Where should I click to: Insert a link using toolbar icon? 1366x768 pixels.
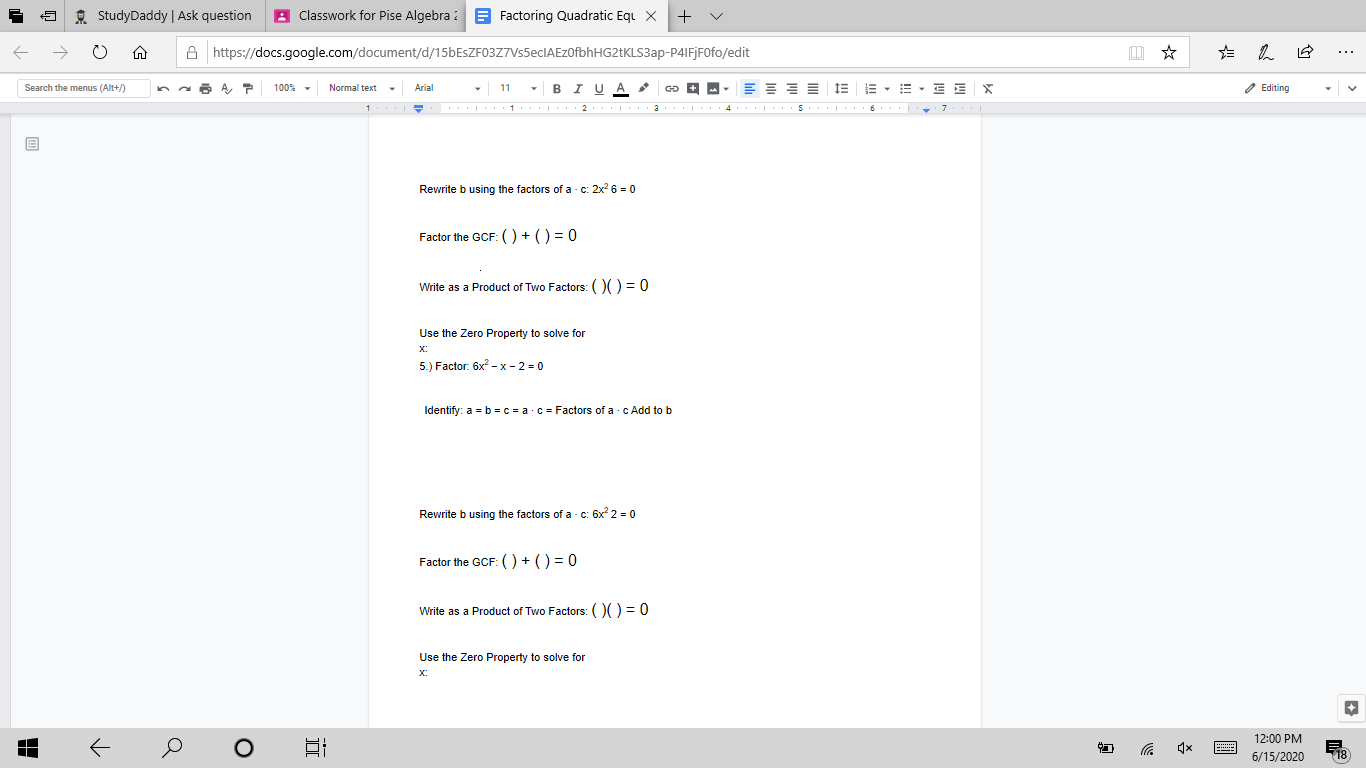(x=672, y=88)
